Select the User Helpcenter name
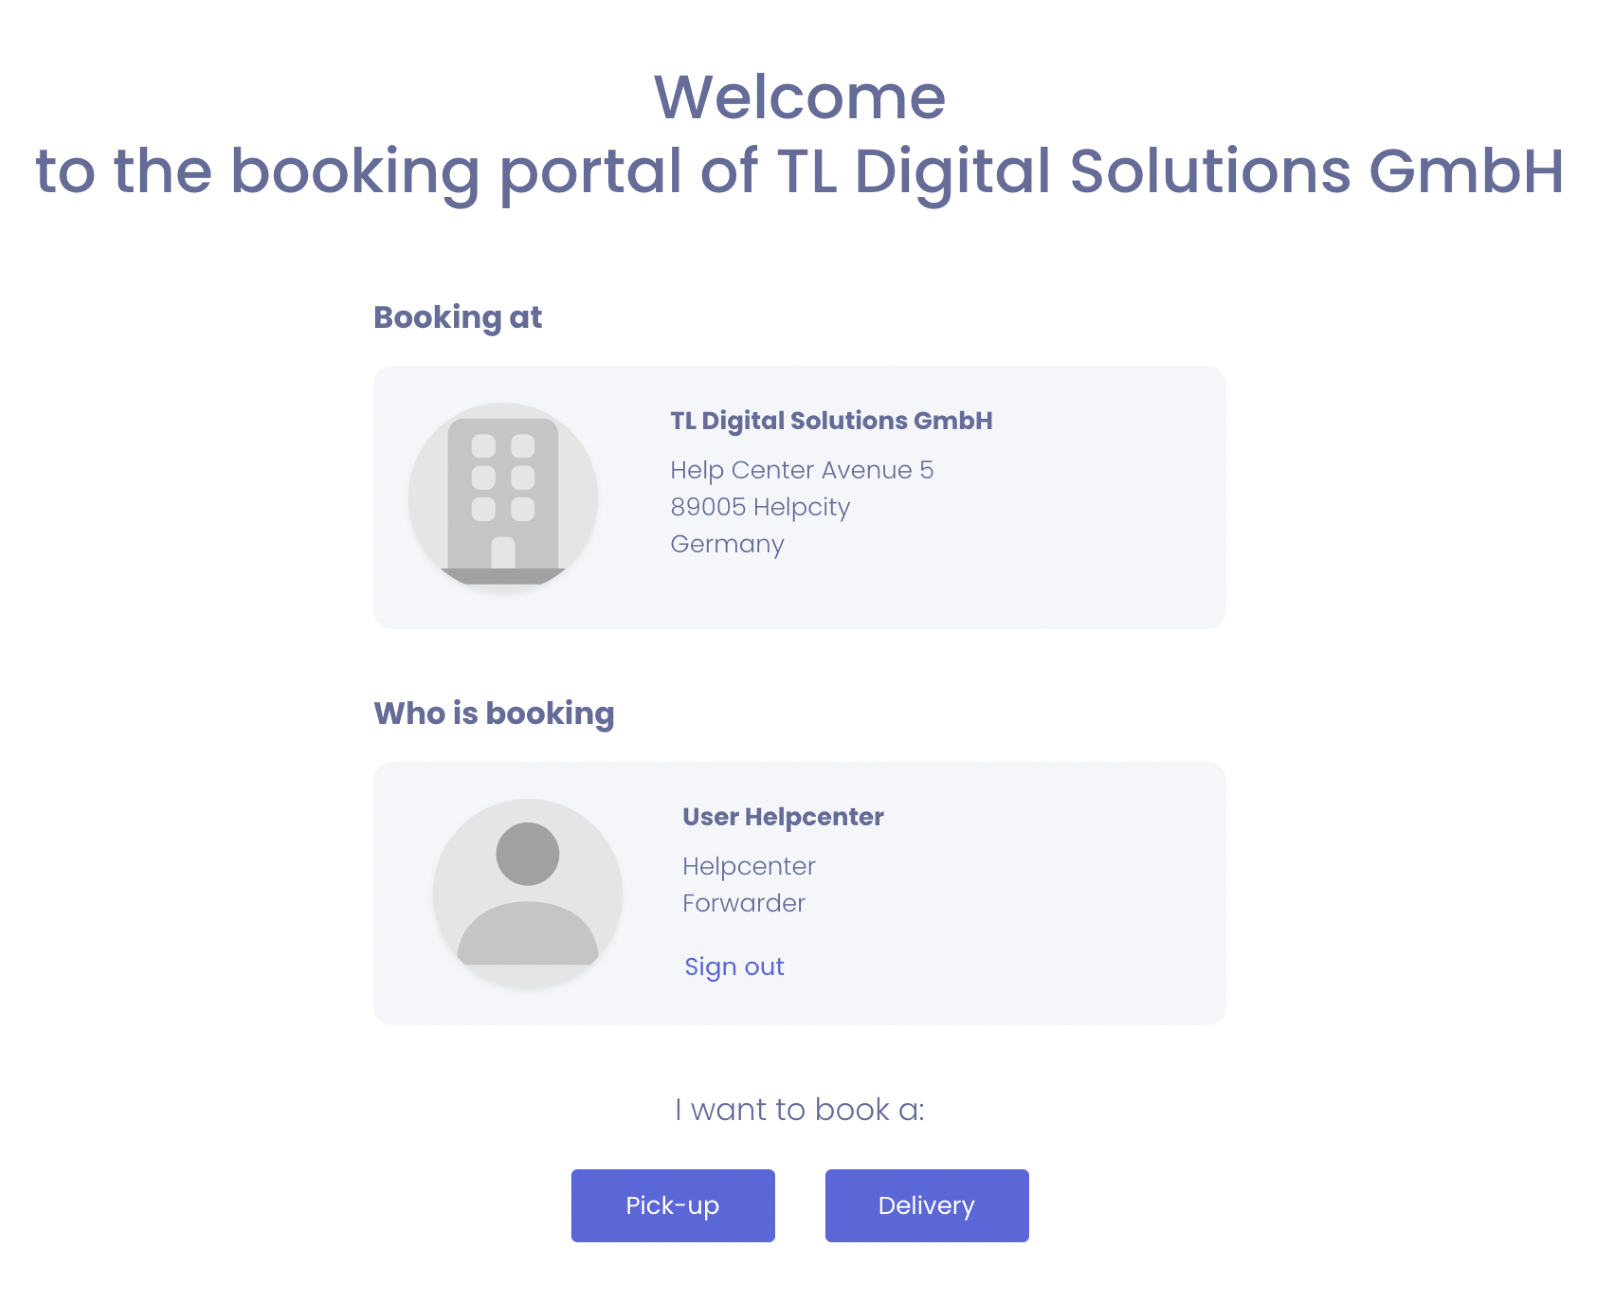Screen dimensions: 1600x1306 coord(783,817)
